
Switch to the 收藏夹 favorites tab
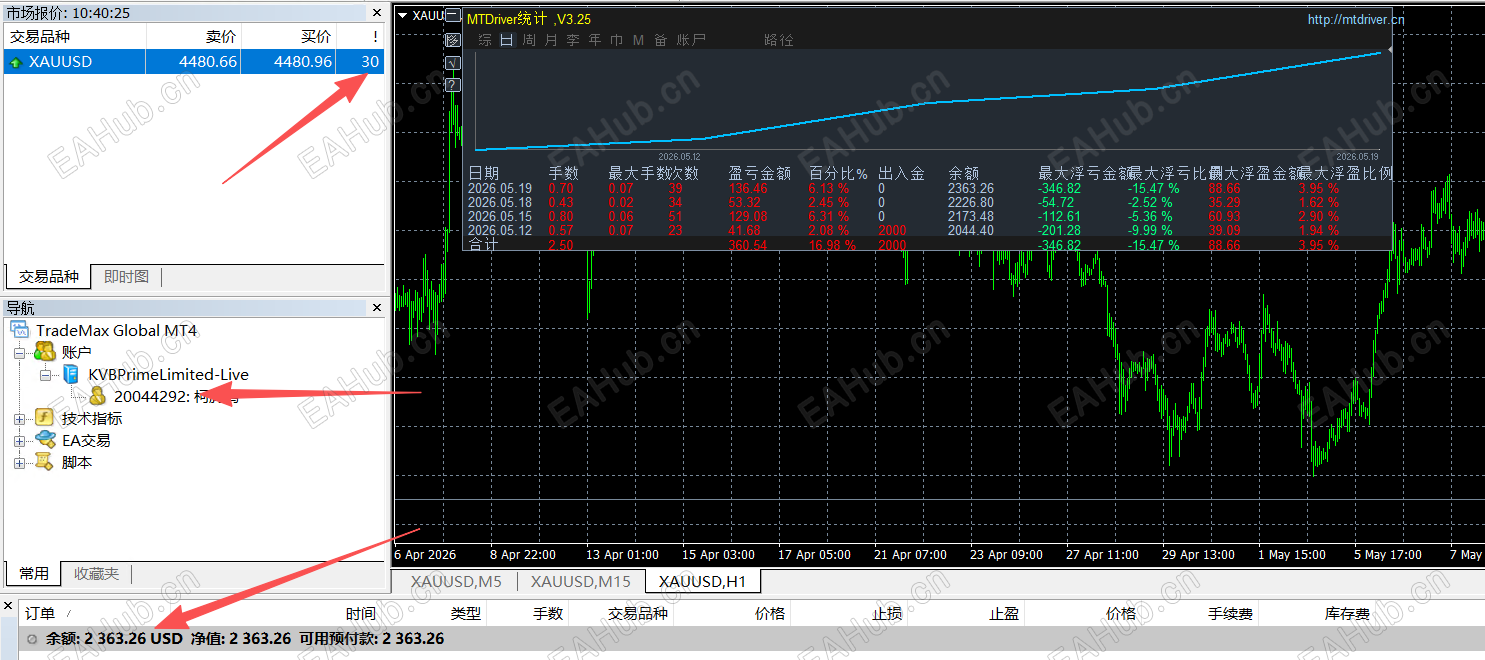(96, 574)
